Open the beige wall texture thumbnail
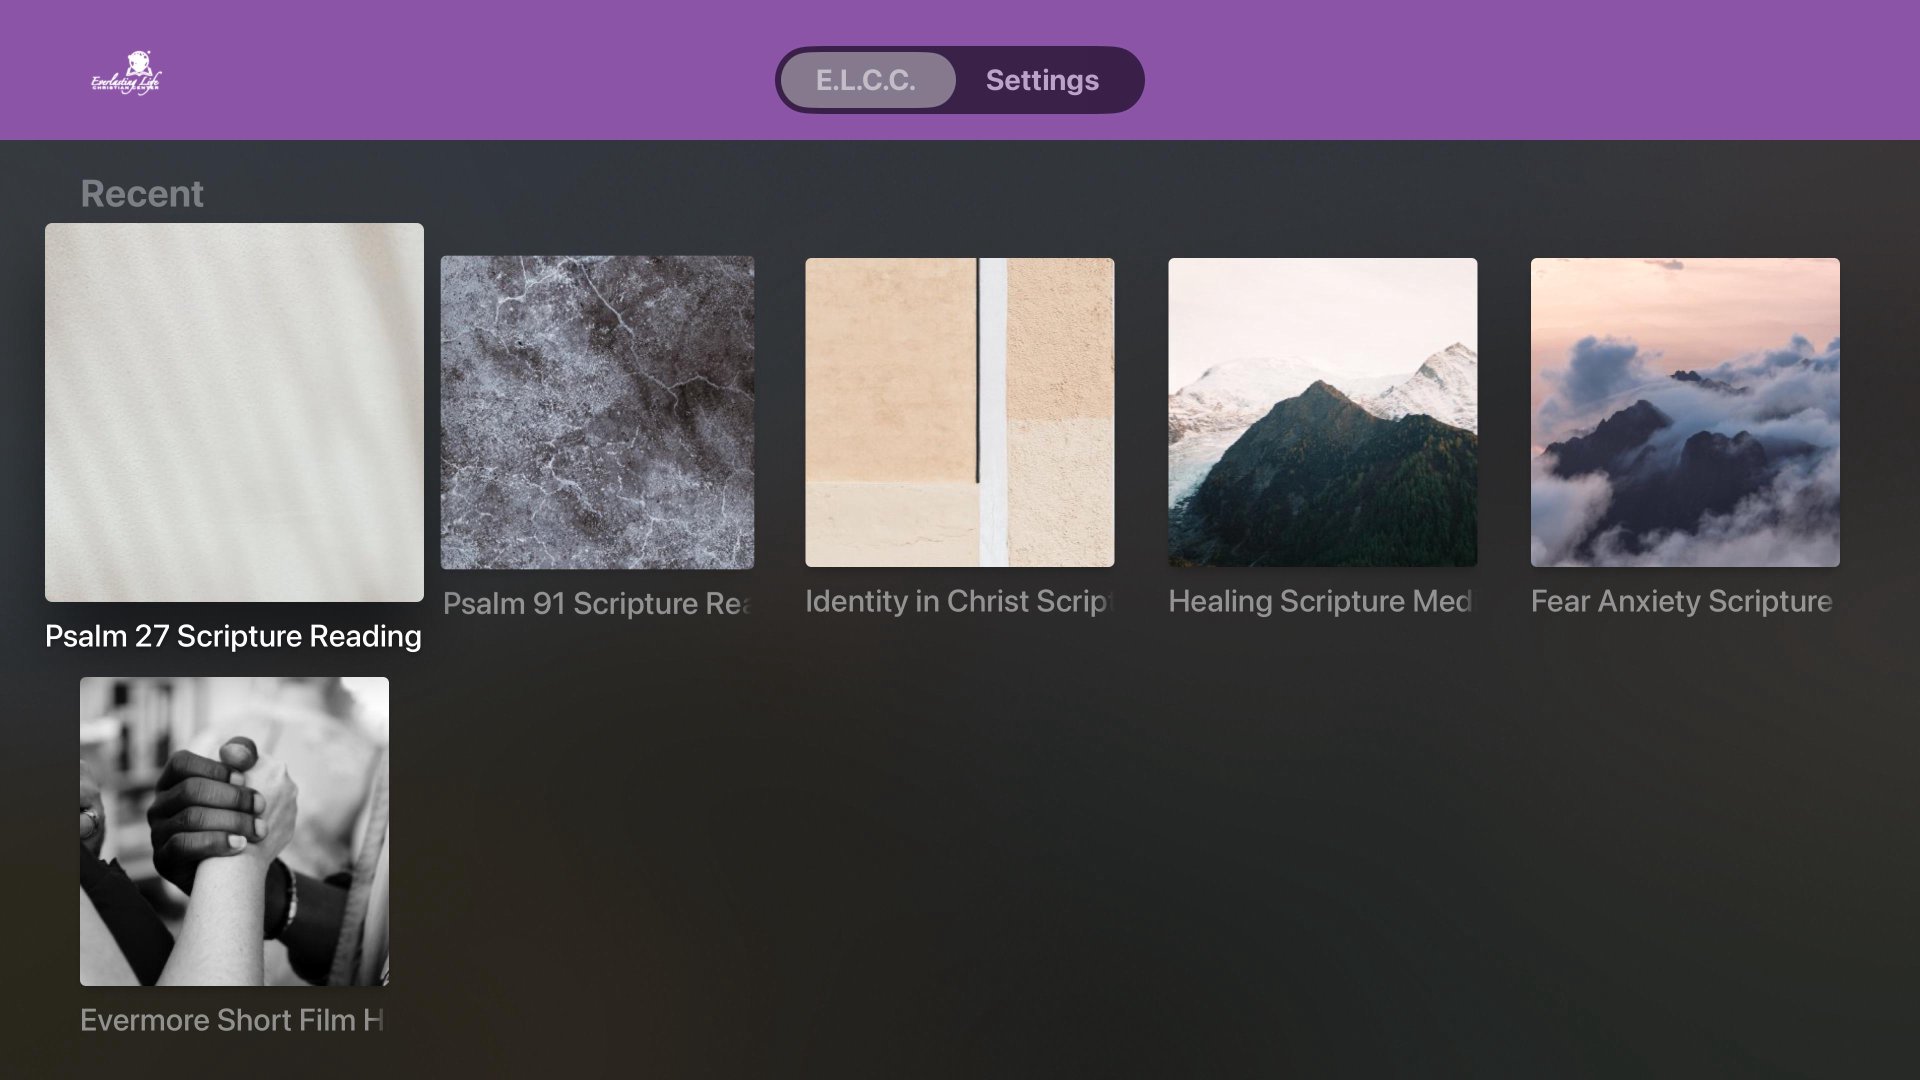The height and width of the screenshot is (1080, 1920). point(959,412)
